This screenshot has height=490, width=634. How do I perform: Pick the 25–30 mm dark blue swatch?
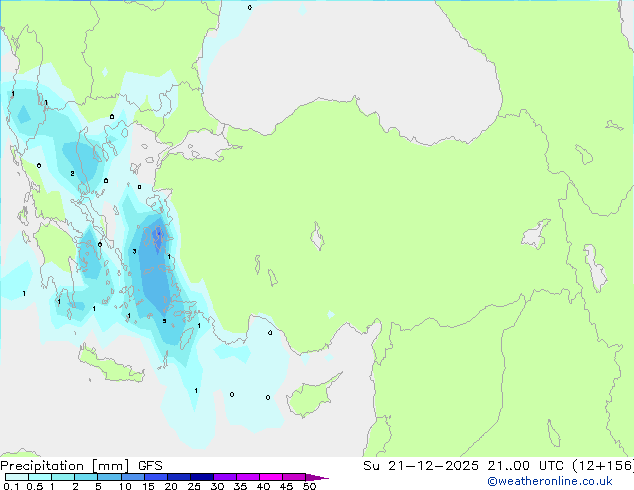(x=202, y=477)
